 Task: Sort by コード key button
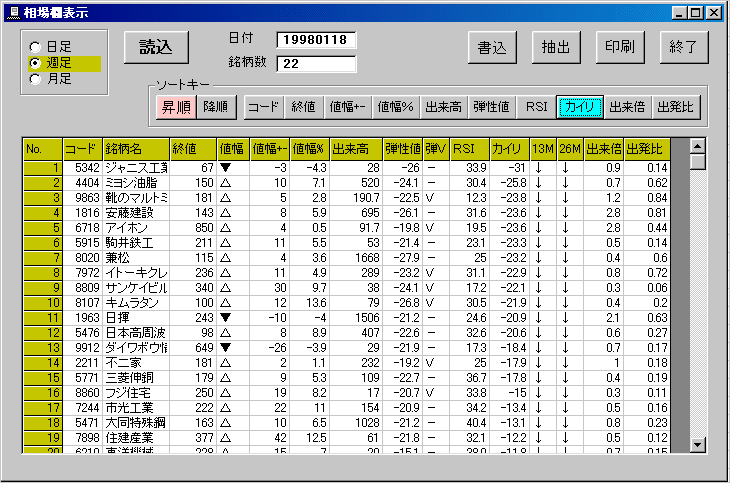[x=264, y=107]
